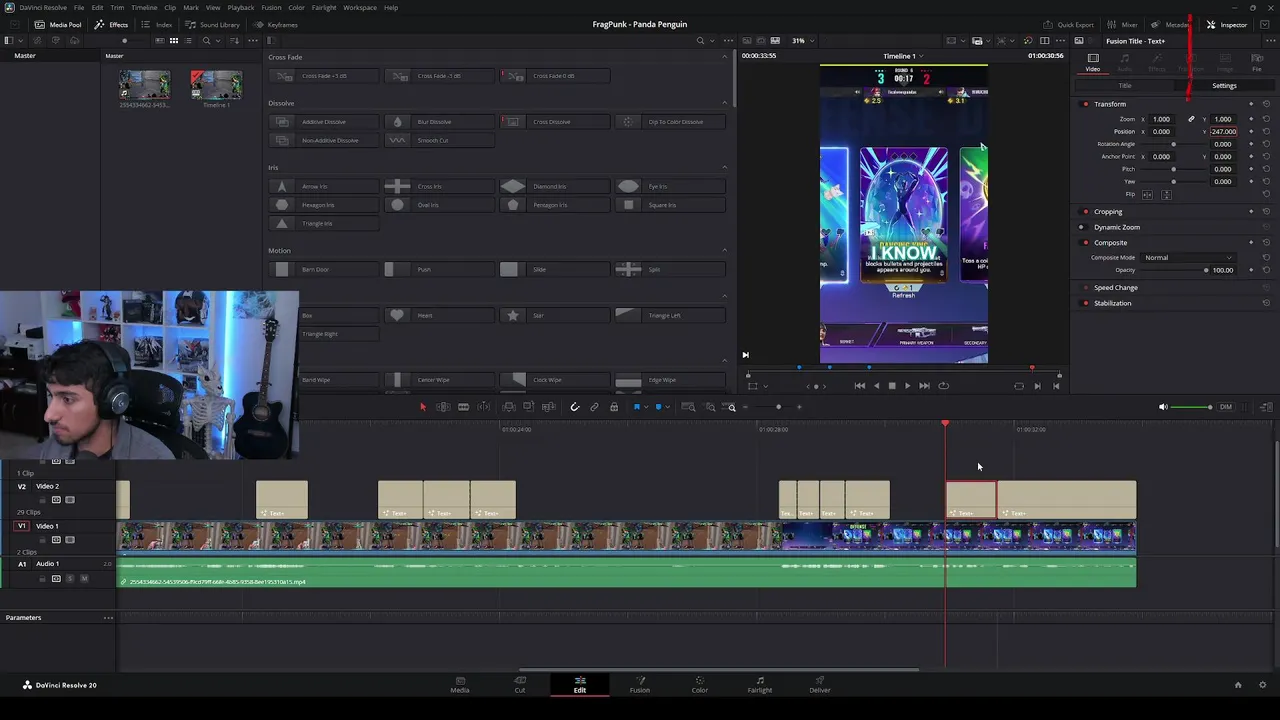The image size is (1280, 720).
Task: Reset the Transform section parameters
Action: pyautogui.click(x=1266, y=104)
